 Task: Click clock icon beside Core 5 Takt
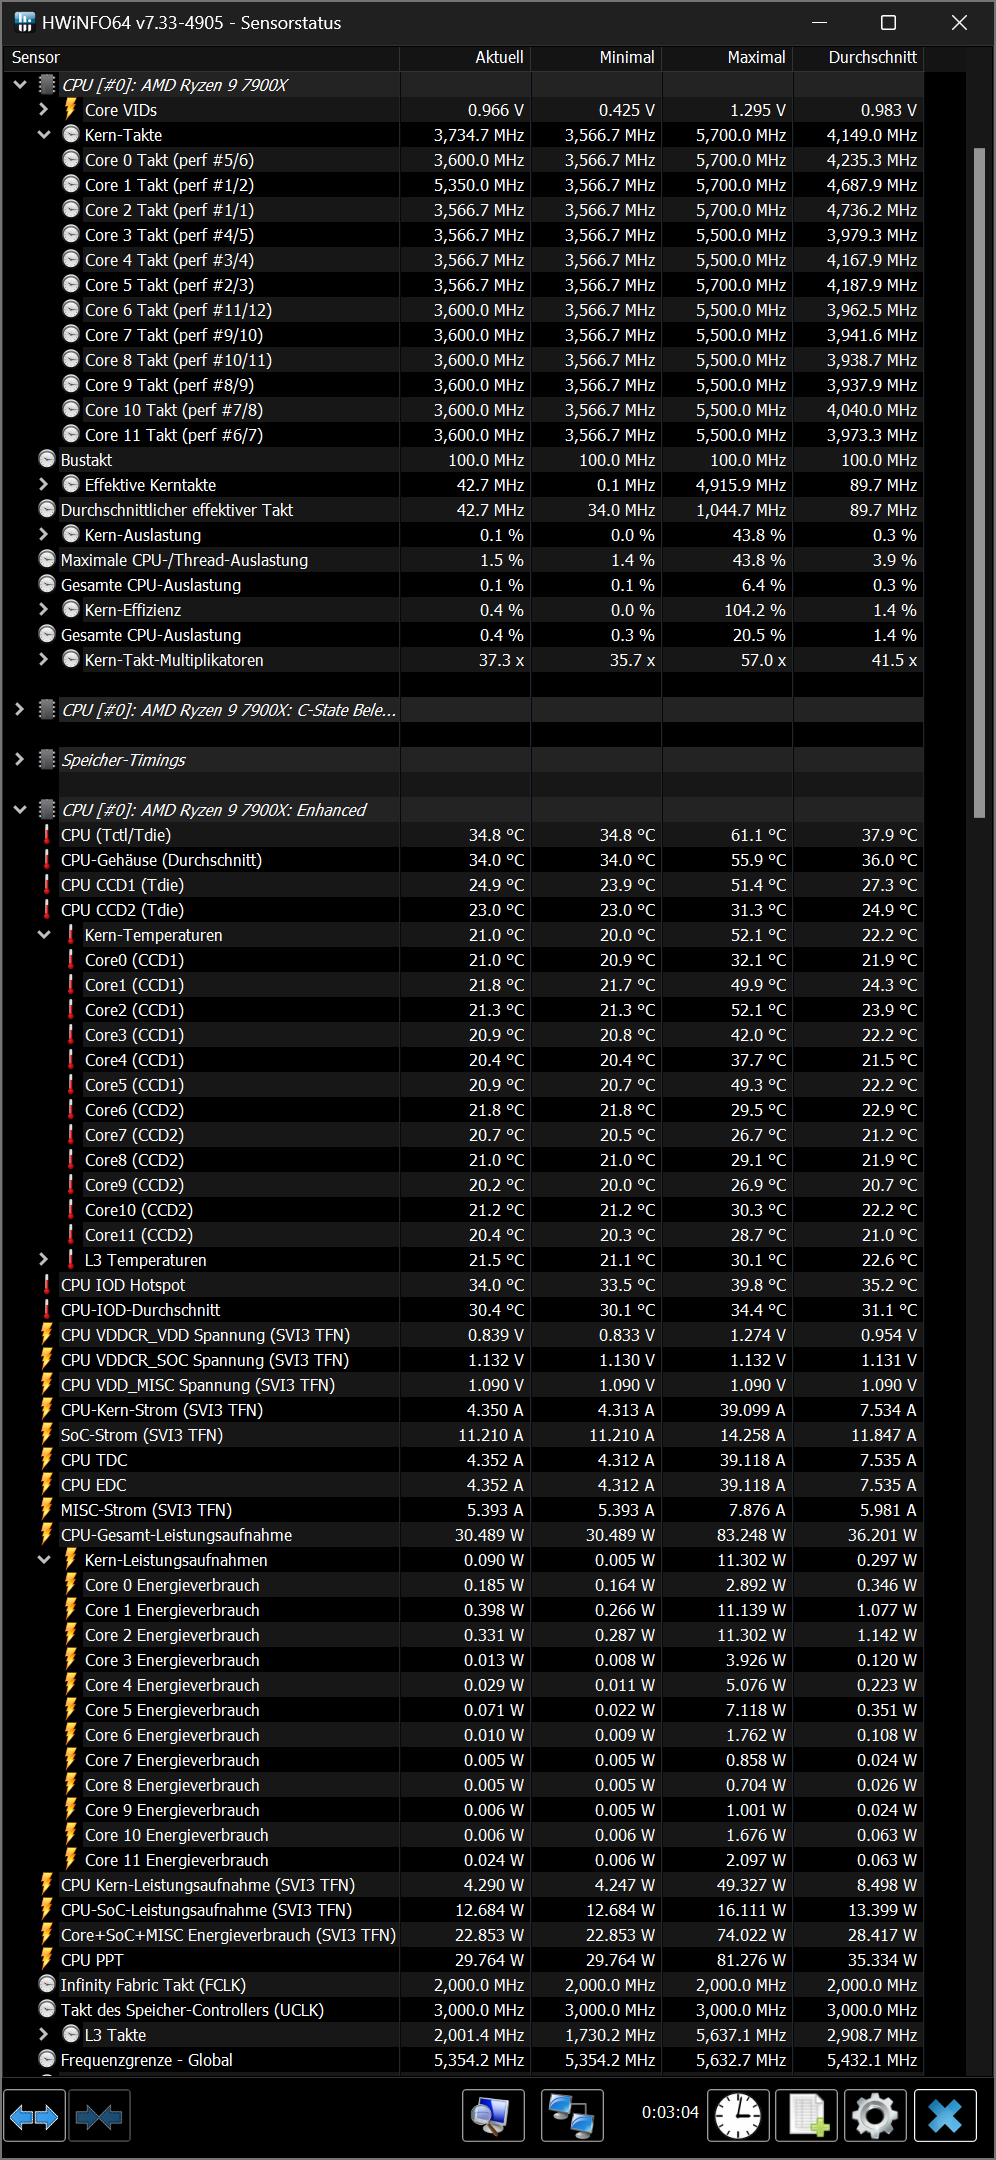[x=71, y=284]
